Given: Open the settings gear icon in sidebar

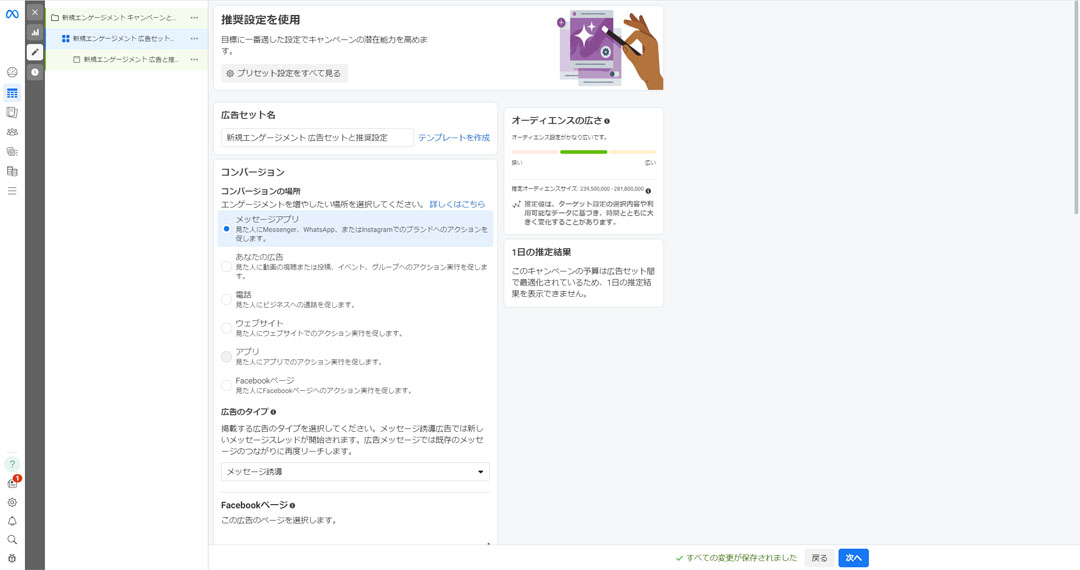Looking at the screenshot, I should coord(12,503).
